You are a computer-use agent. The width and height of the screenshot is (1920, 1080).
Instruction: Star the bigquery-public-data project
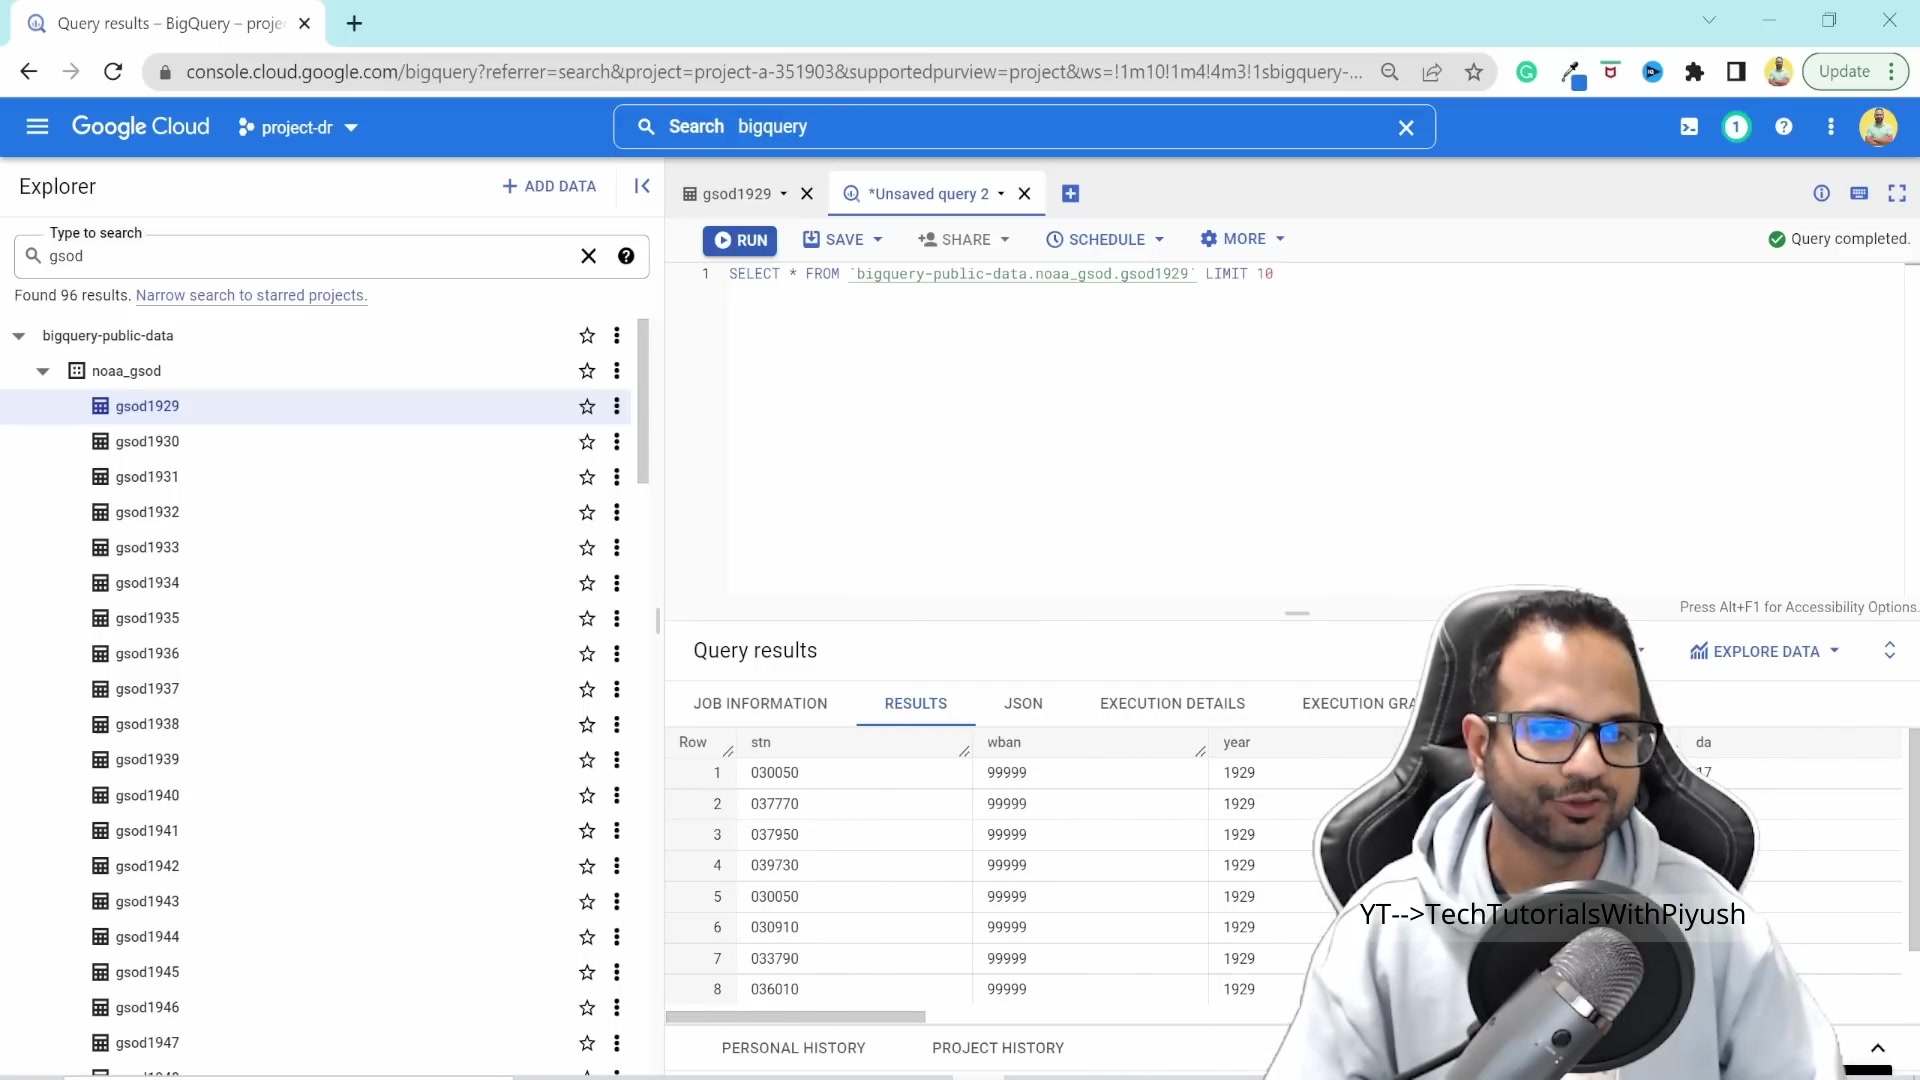pyautogui.click(x=587, y=336)
